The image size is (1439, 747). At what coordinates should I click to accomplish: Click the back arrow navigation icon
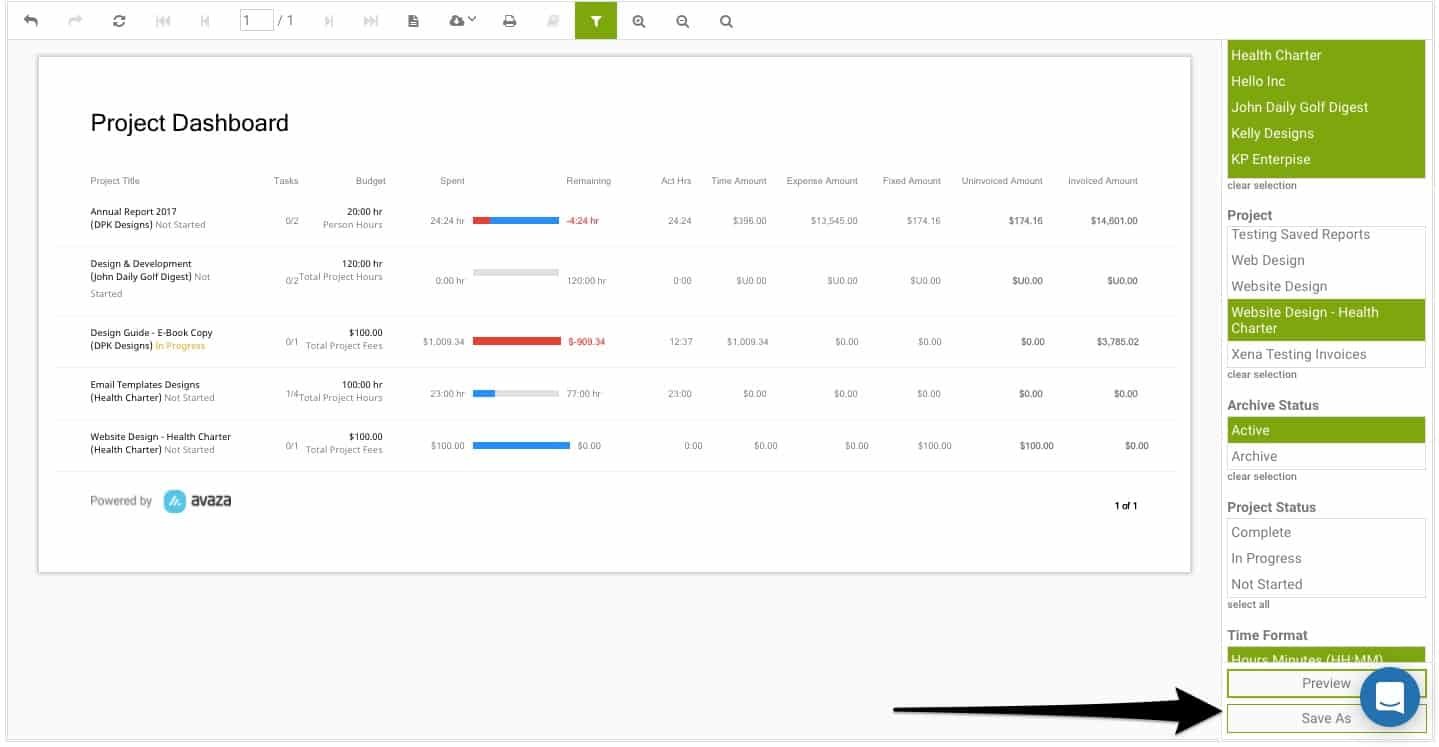click(x=31, y=20)
